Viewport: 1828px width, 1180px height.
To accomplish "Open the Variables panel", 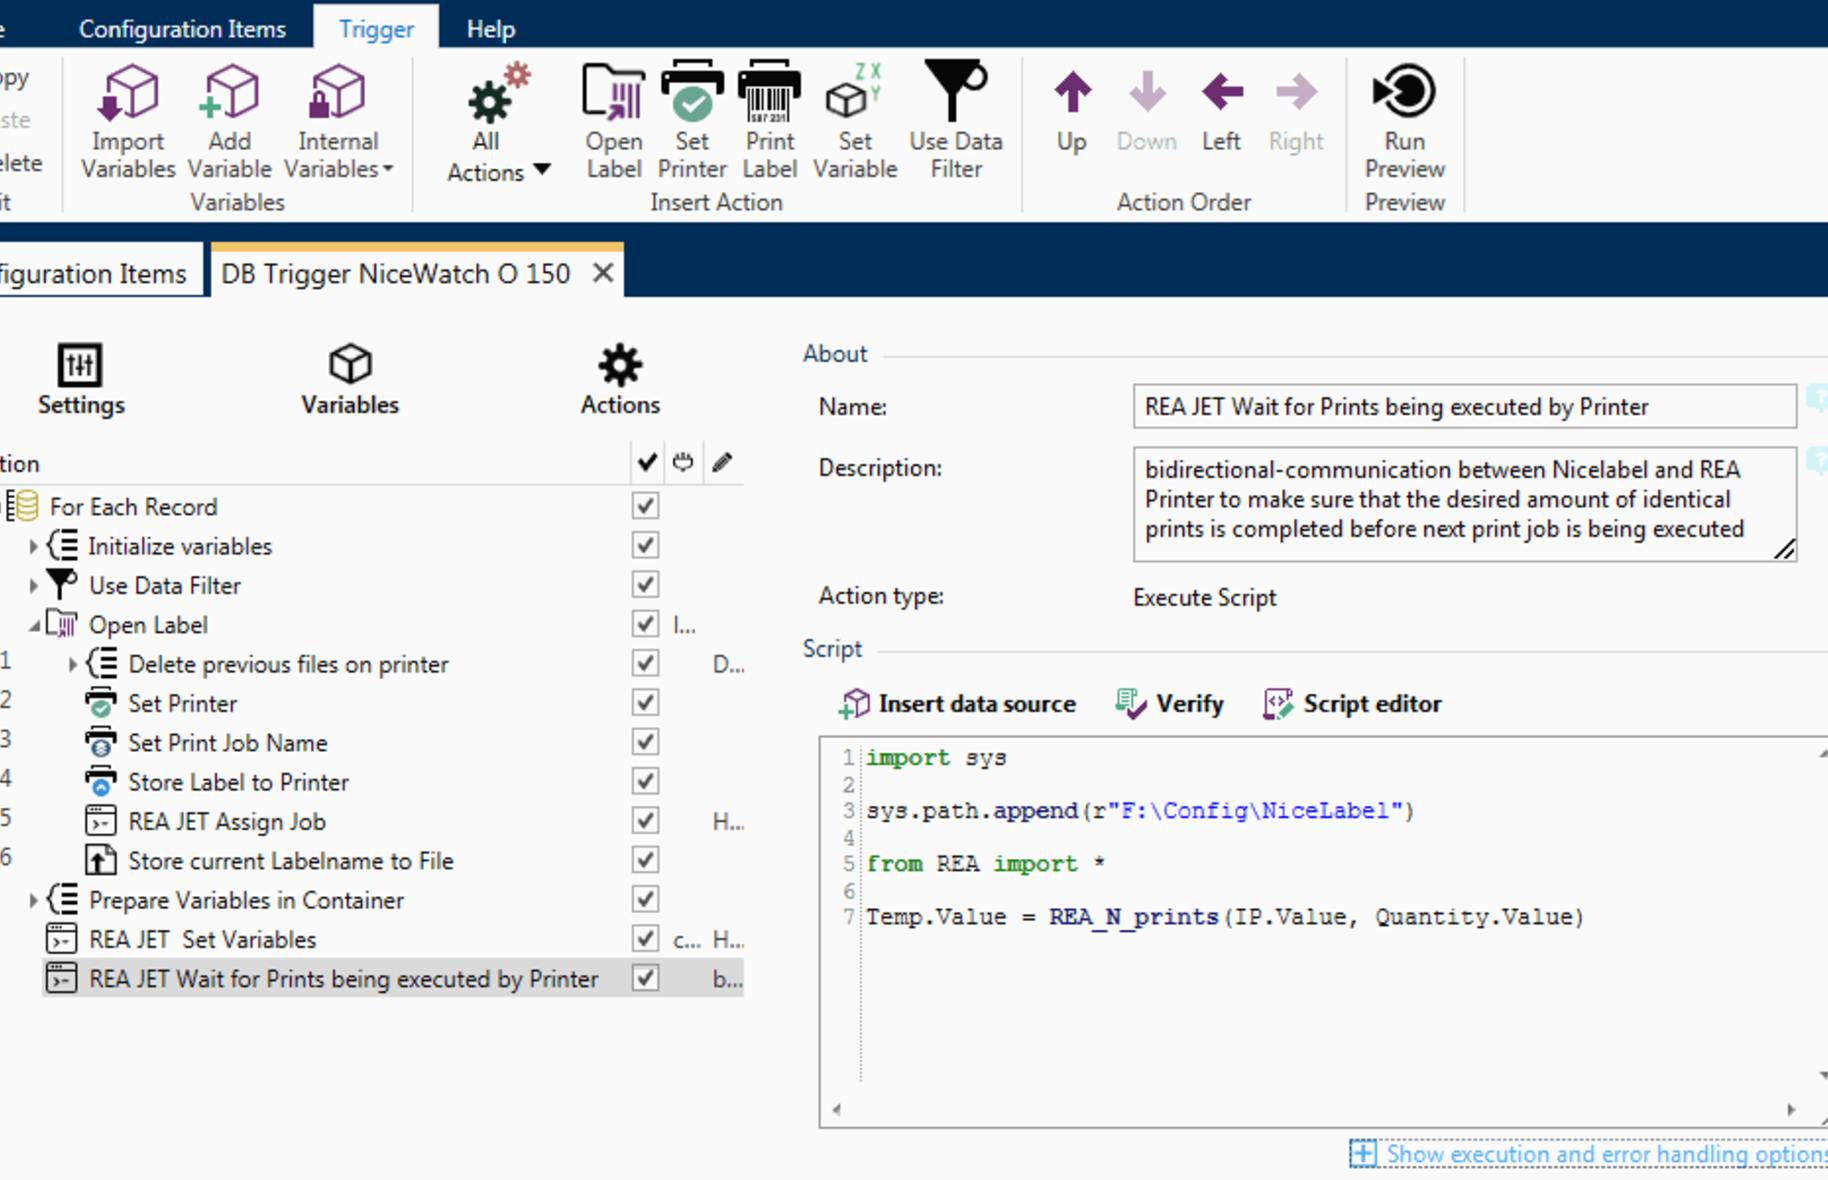I will 349,380.
